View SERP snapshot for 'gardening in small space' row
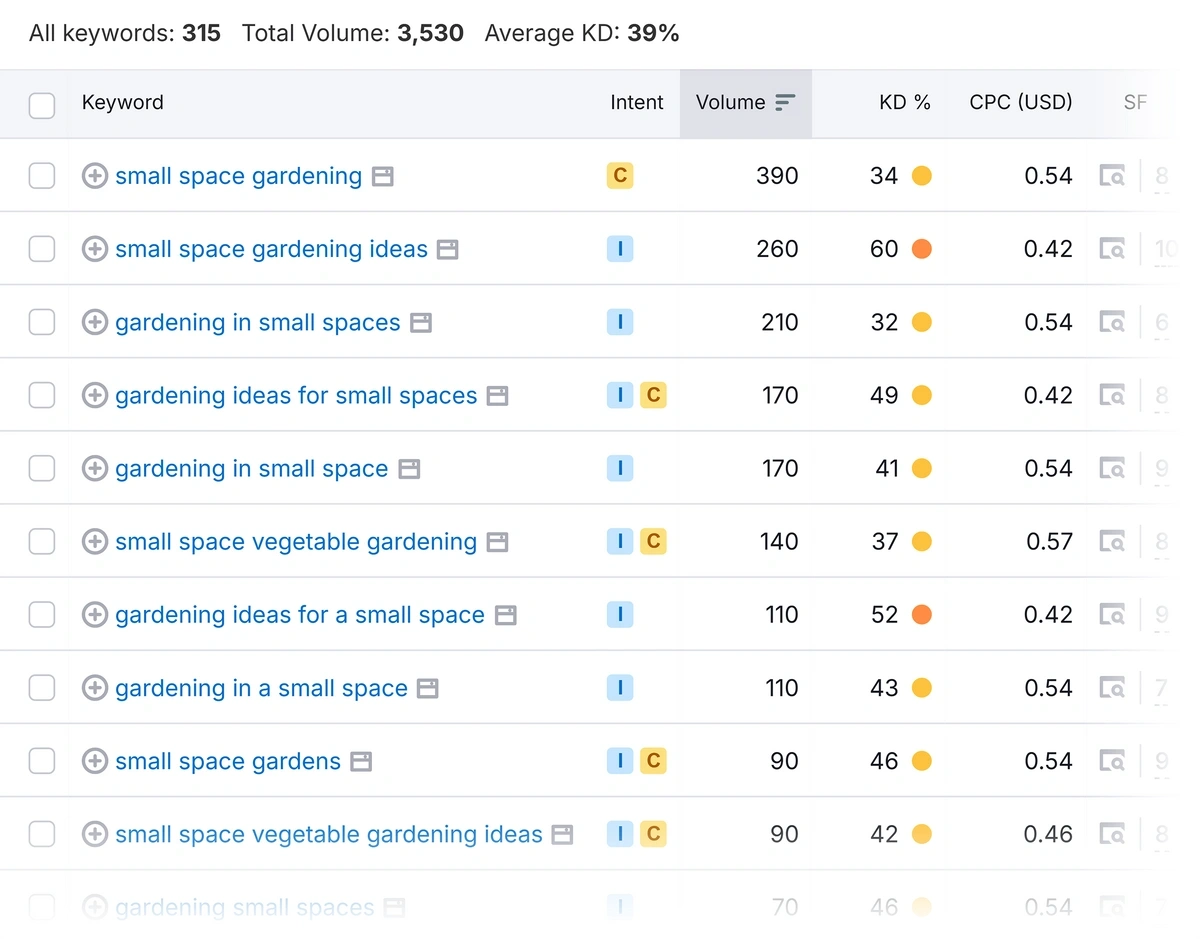 pos(1112,468)
